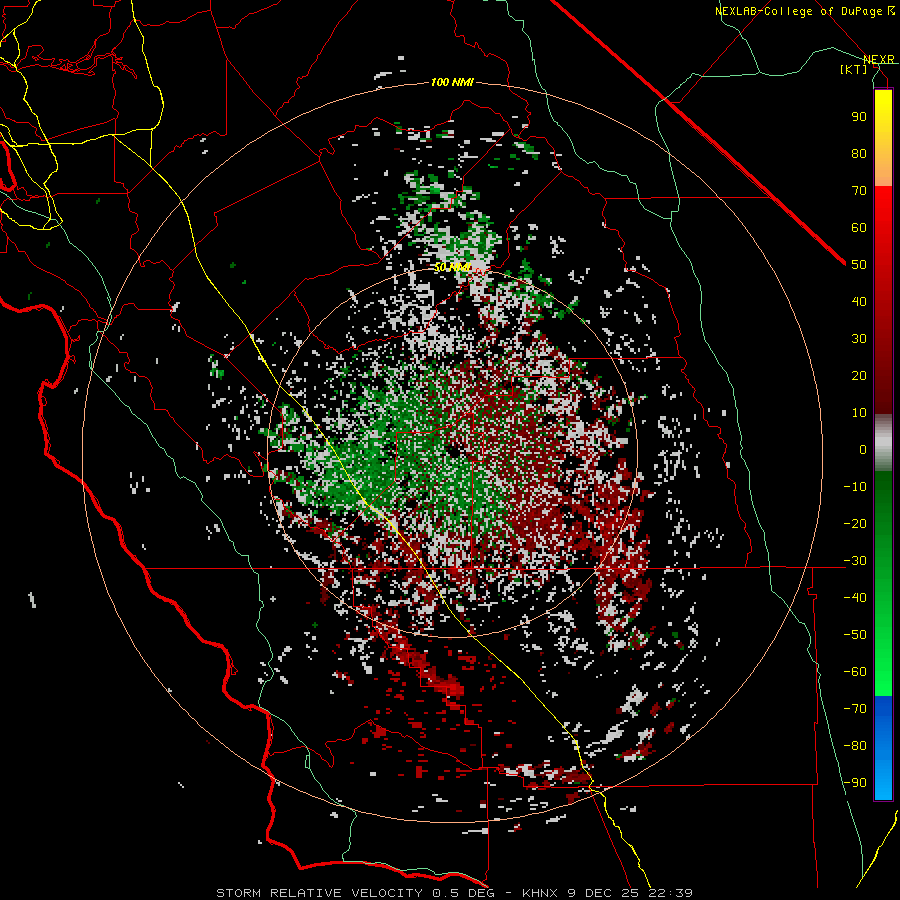This screenshot has width=900, height=900.
Task: Select the -90 value on the velocity scale
Action: pyautogui.click(x=855, y=783)
